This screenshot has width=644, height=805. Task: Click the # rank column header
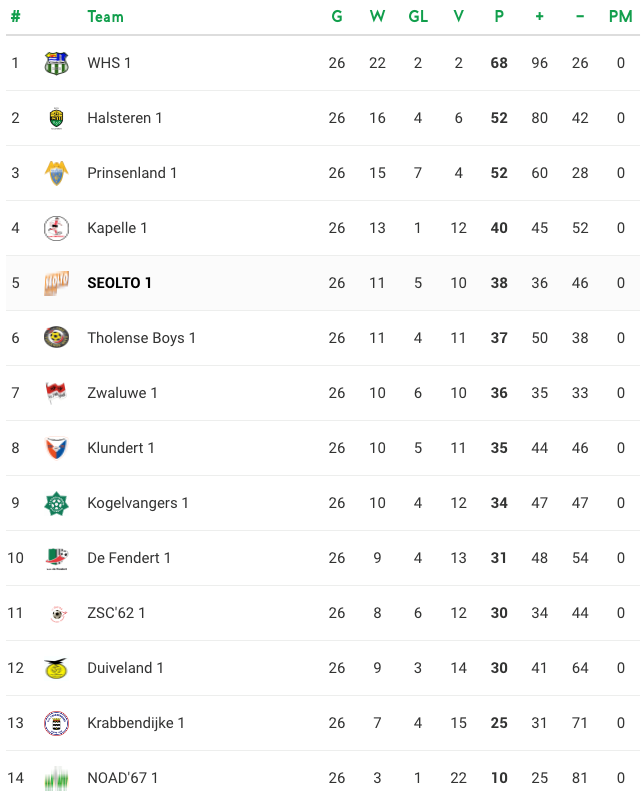pos(15,16)
